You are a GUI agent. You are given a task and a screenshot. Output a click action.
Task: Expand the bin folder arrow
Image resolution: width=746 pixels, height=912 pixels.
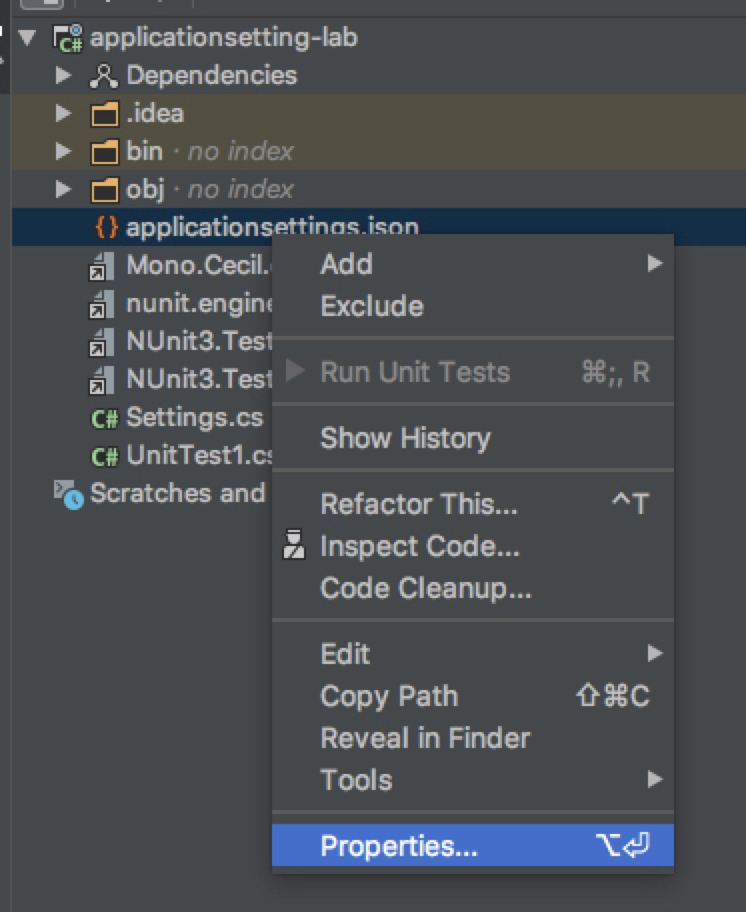pos(64,152)
